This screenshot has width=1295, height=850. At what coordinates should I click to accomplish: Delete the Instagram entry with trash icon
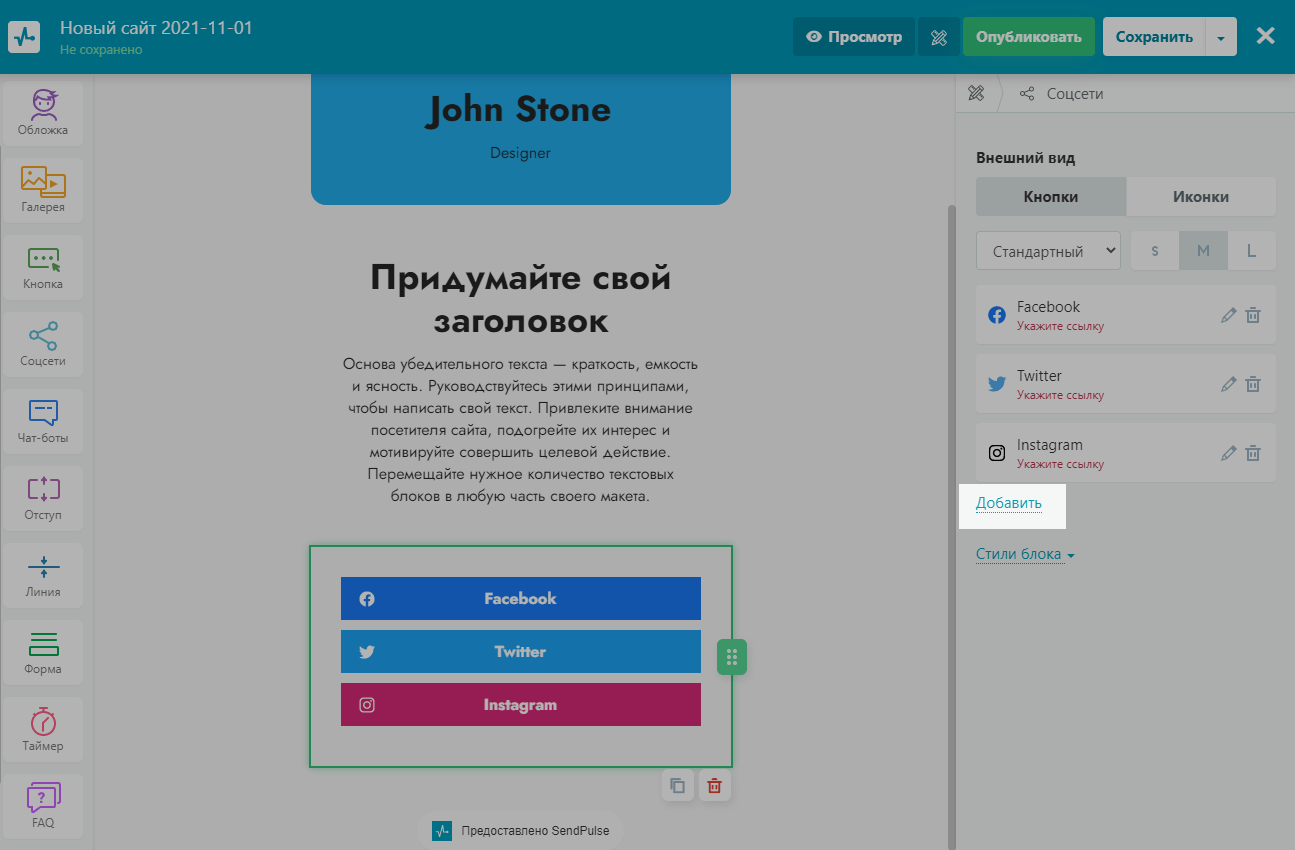[x=1253, y=453]
